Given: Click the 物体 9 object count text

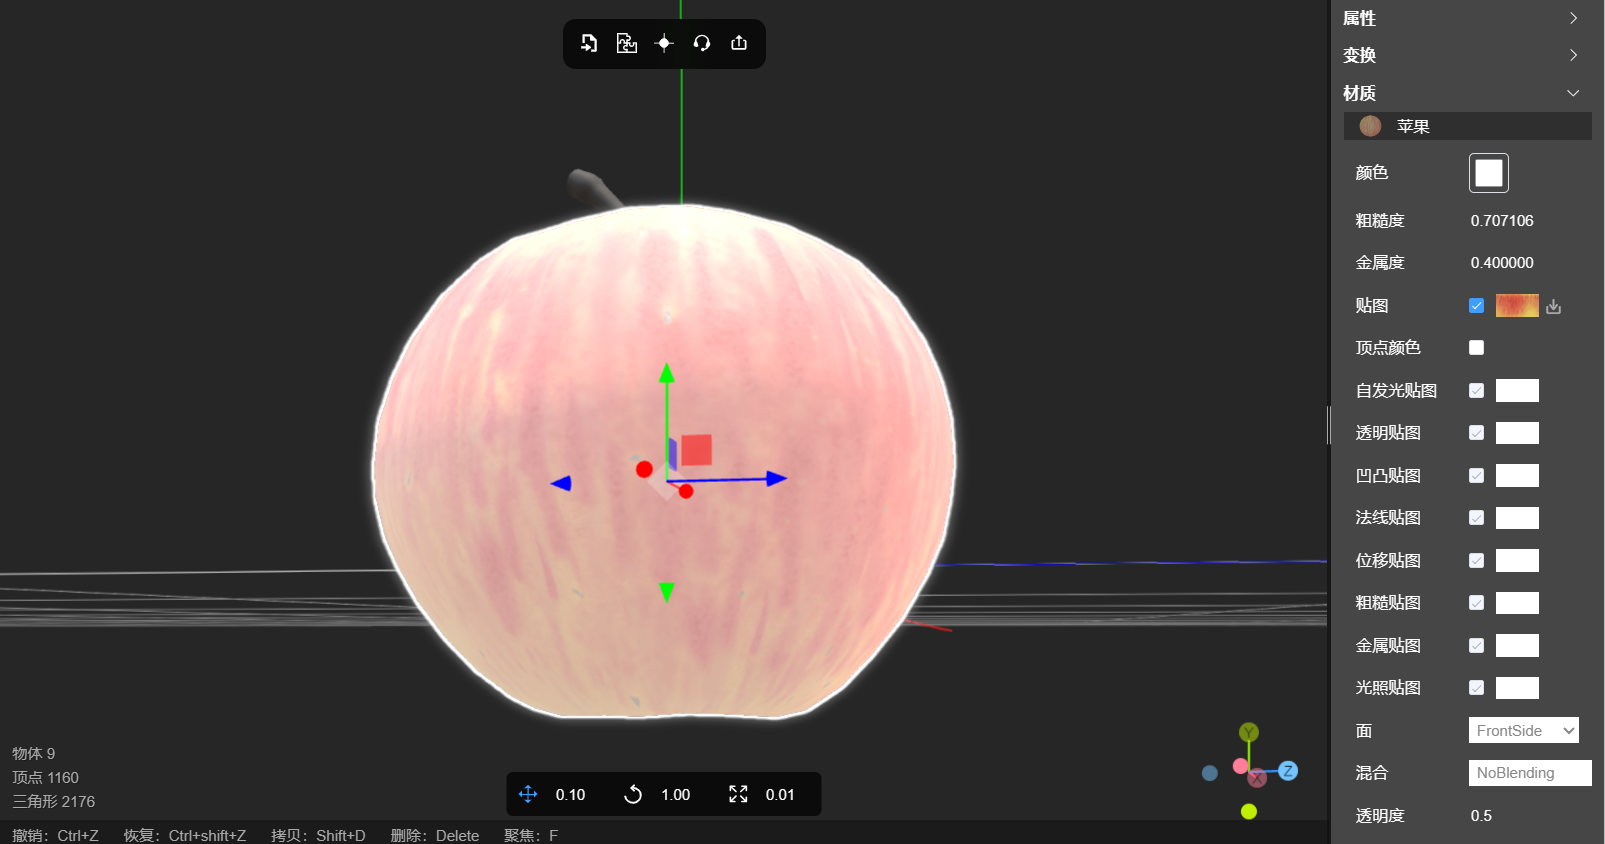Looking at the screenshot, I should click(34, 754).
